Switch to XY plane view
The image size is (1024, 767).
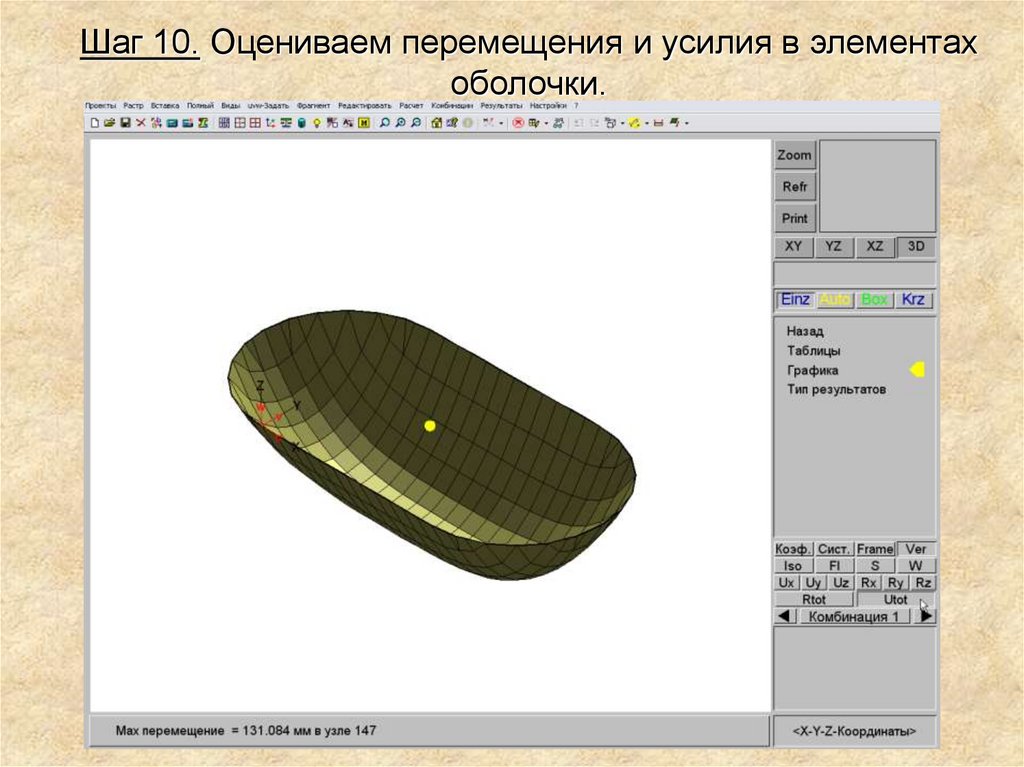coord(793,246)
